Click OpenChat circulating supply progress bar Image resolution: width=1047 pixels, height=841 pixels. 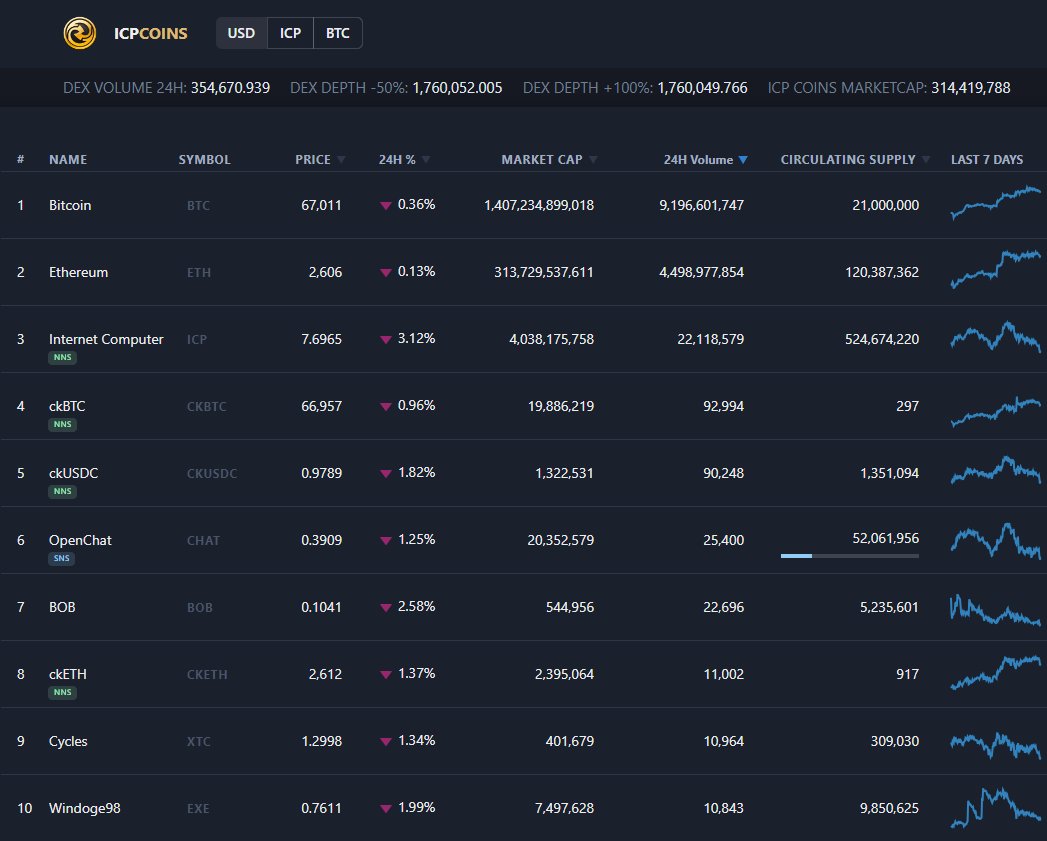pyautogui.click(x=849, y=556)
